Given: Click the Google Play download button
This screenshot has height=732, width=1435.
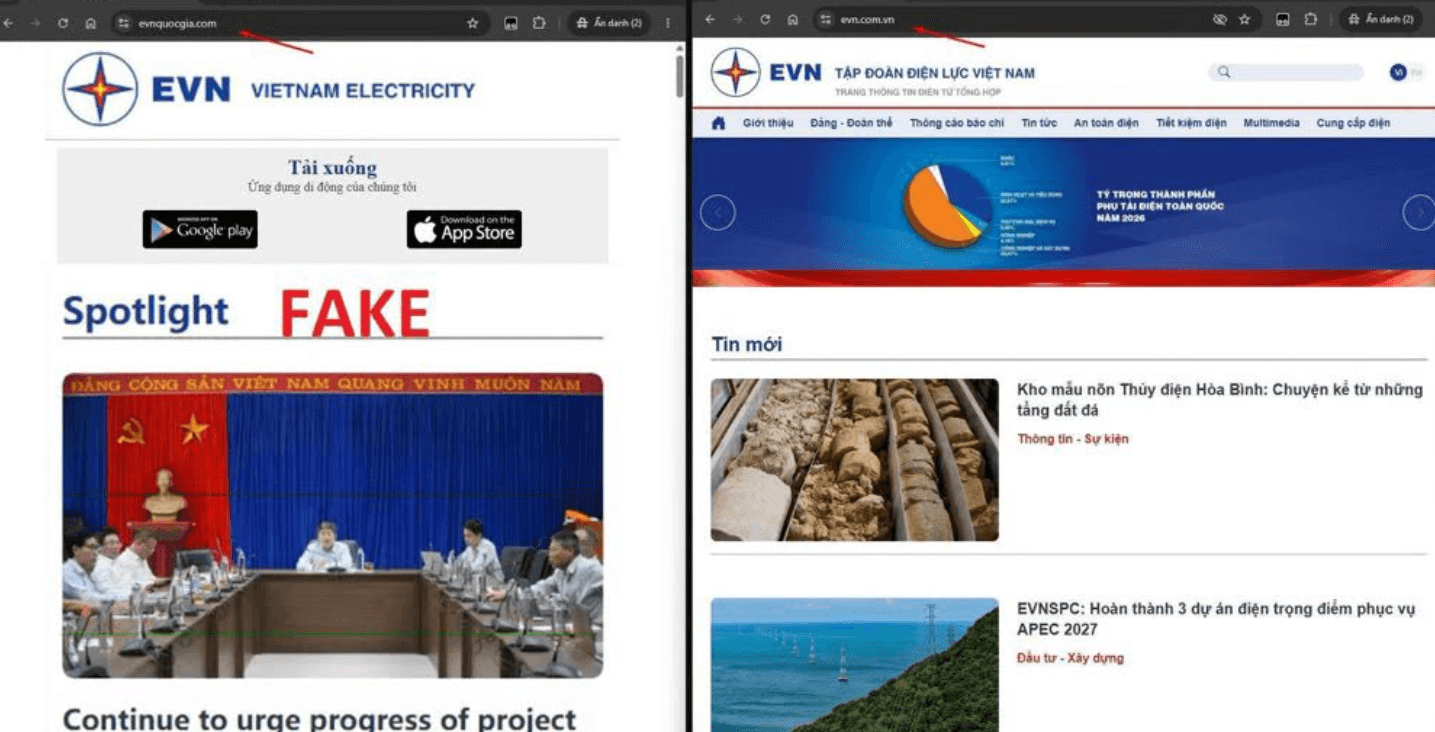Looking at the screenshot, I should pyautogui.click(x=200, y=229).
